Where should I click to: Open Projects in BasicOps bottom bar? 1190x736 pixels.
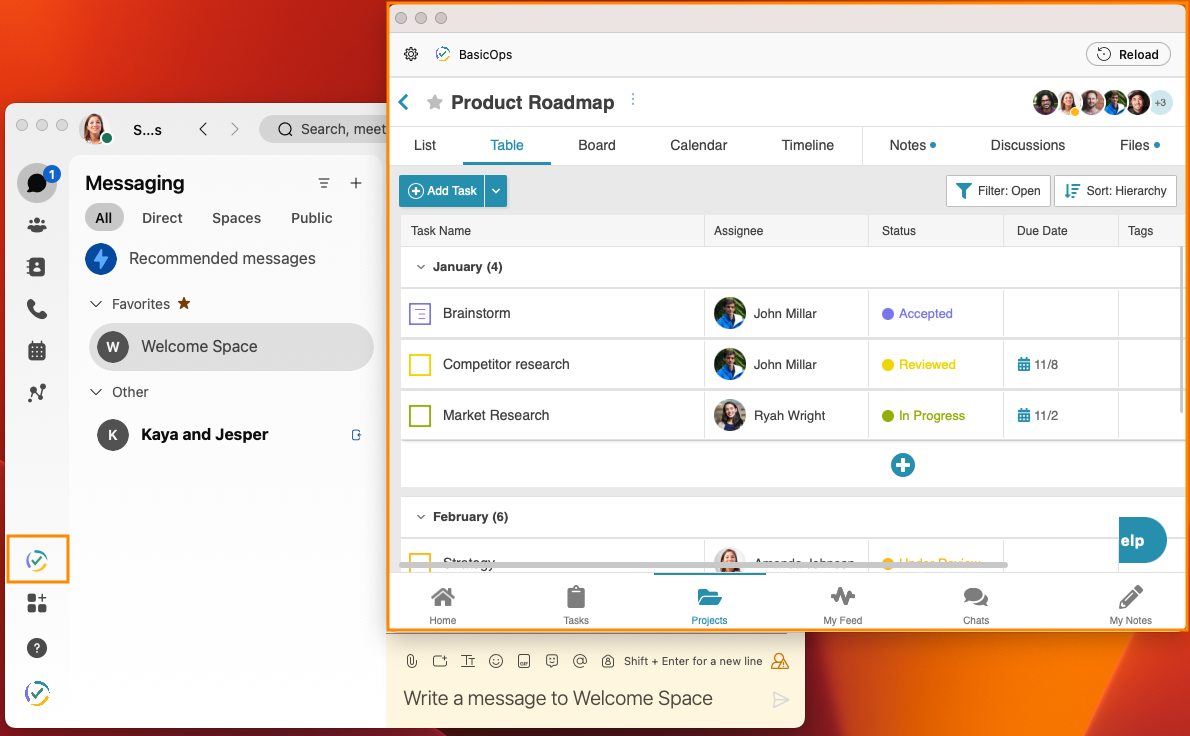pyautogui.click(x=709, y=605)
